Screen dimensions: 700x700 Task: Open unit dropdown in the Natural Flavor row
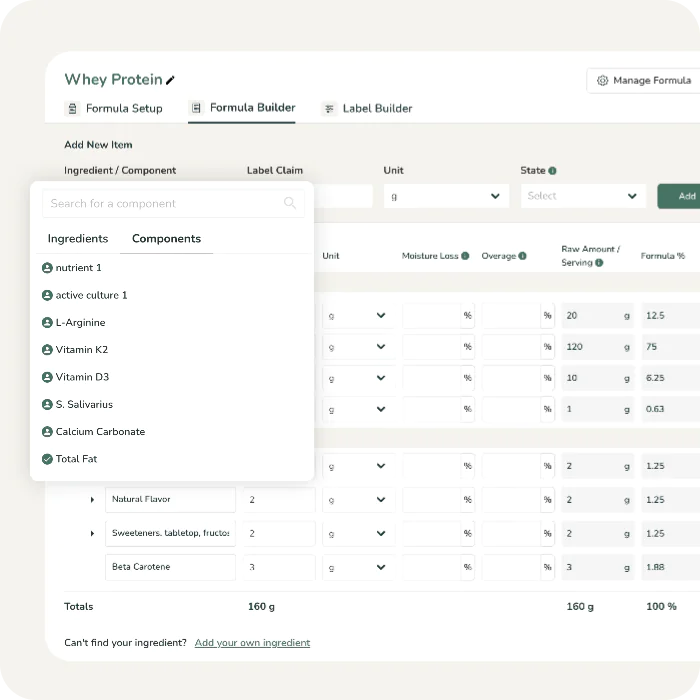coord(358,500)
